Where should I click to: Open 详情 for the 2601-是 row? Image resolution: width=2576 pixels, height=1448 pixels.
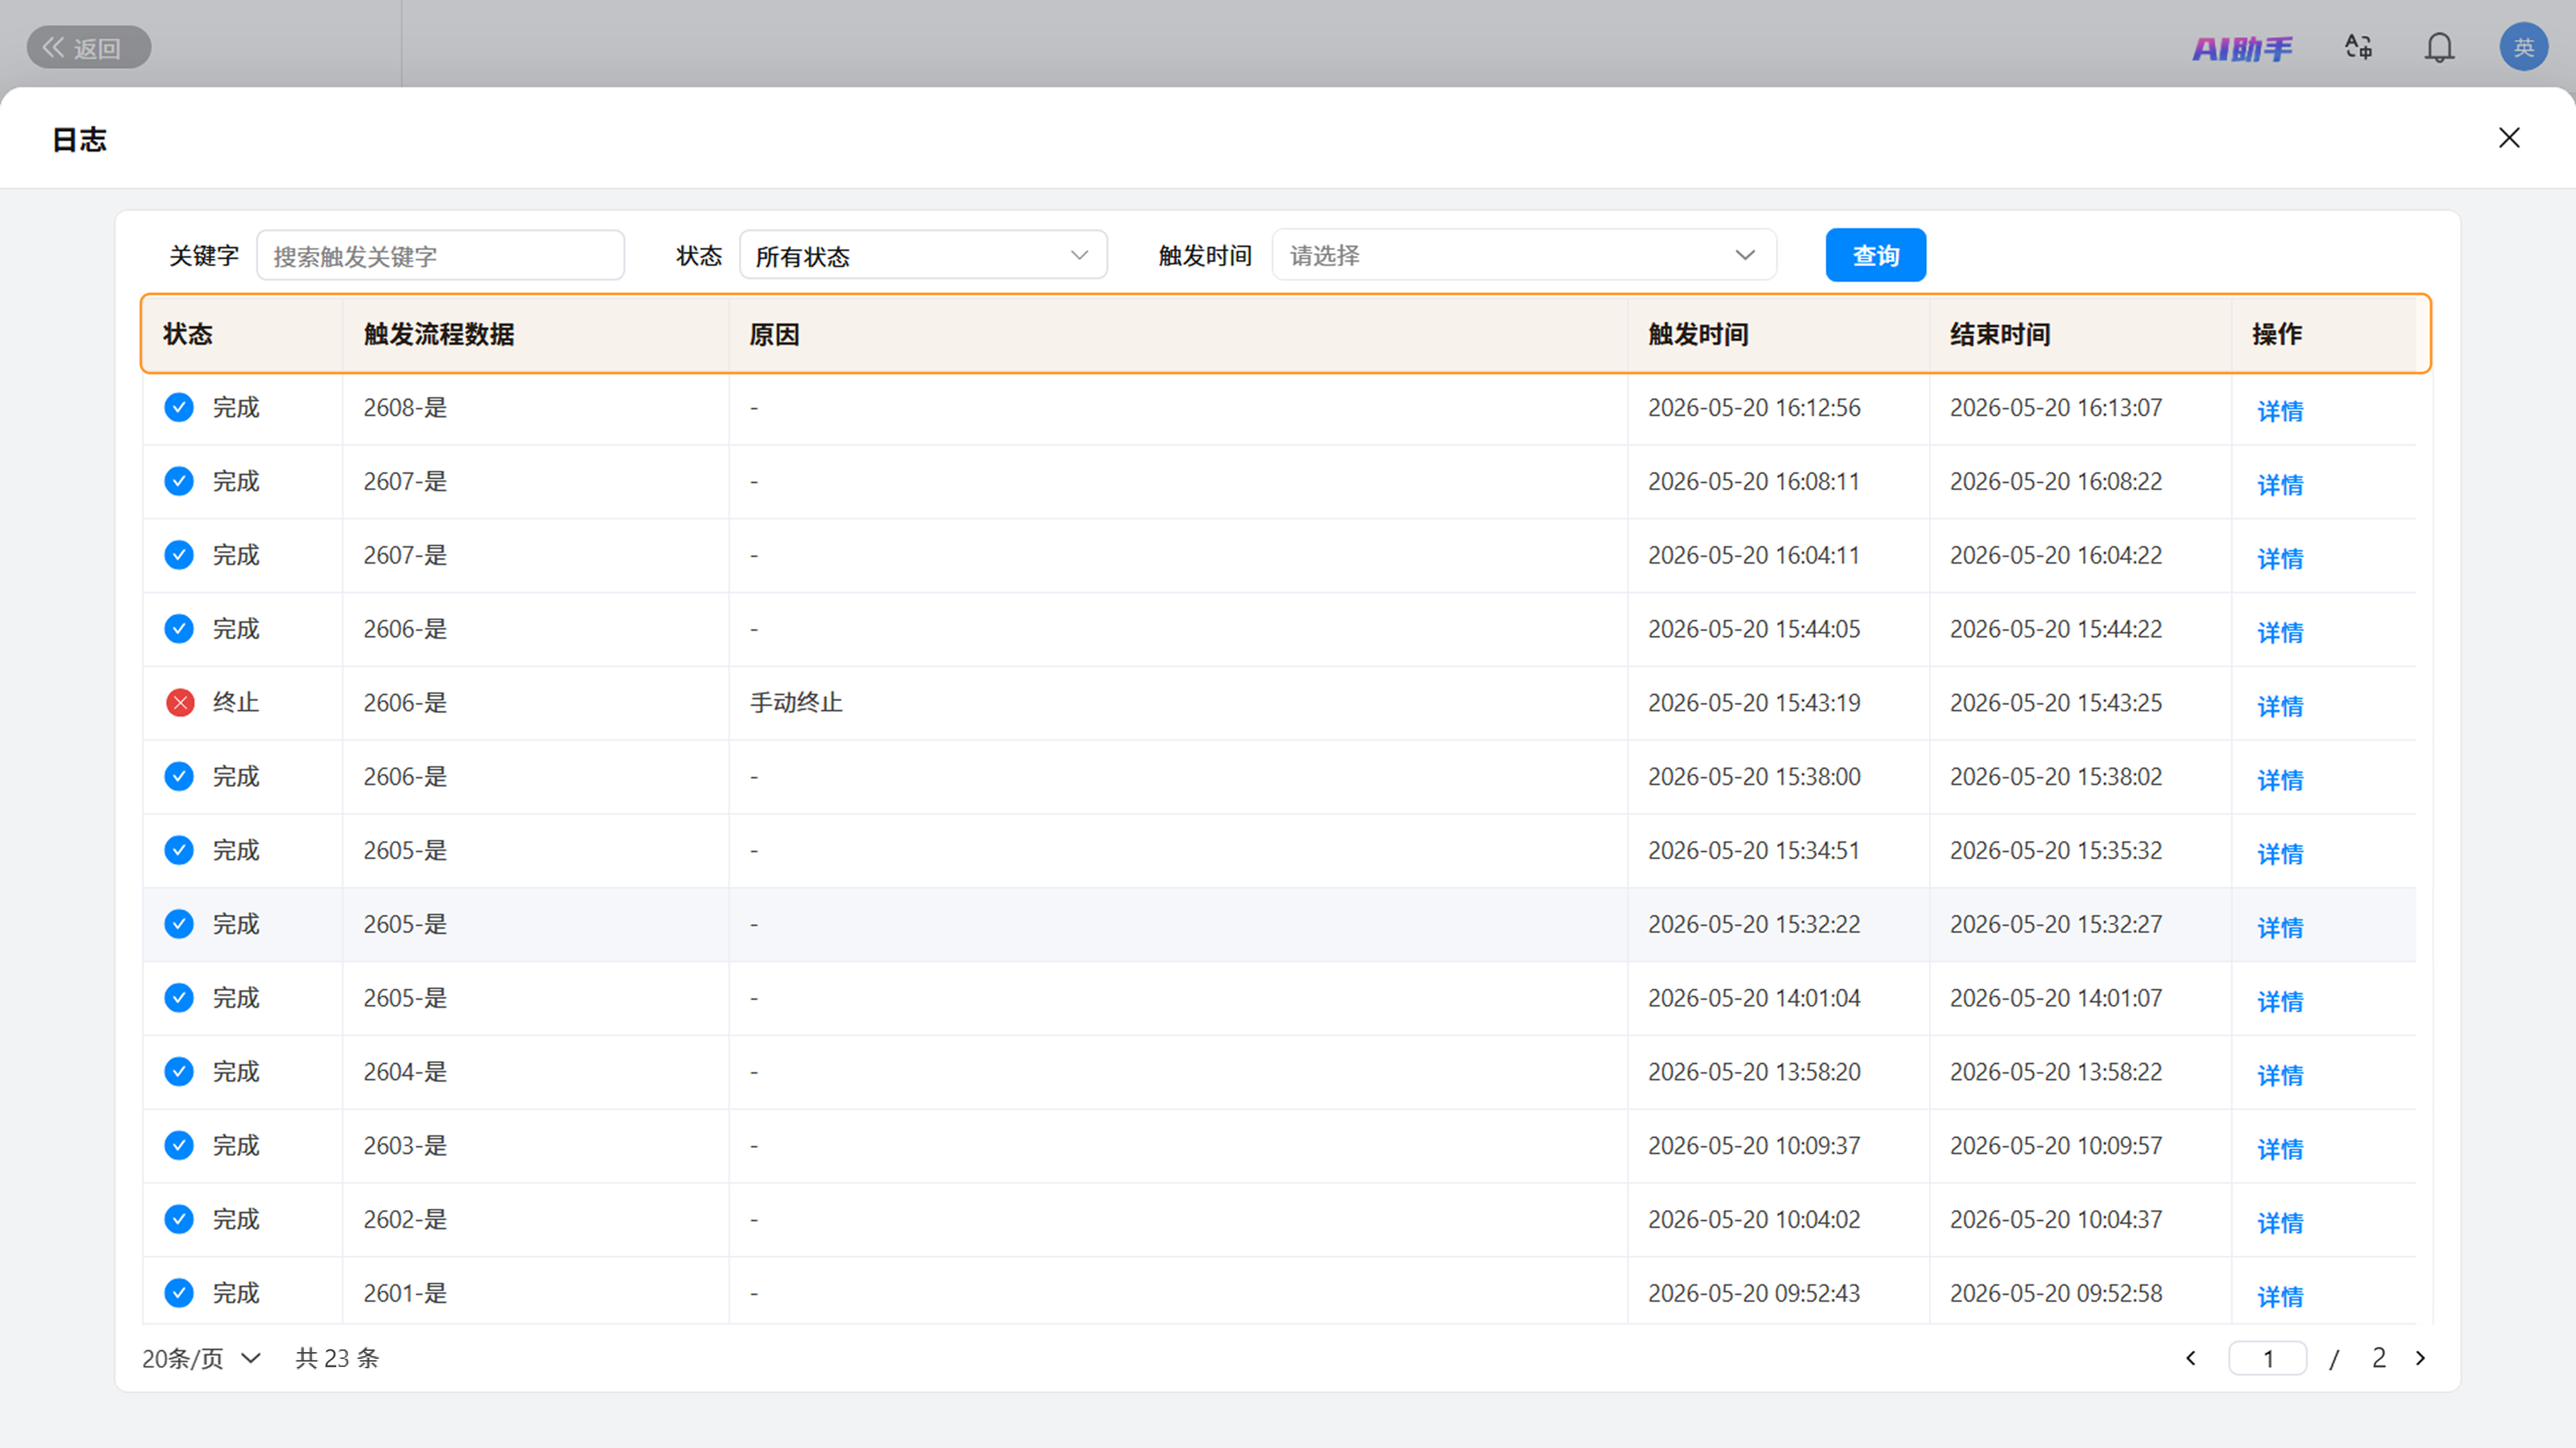2280,1296
